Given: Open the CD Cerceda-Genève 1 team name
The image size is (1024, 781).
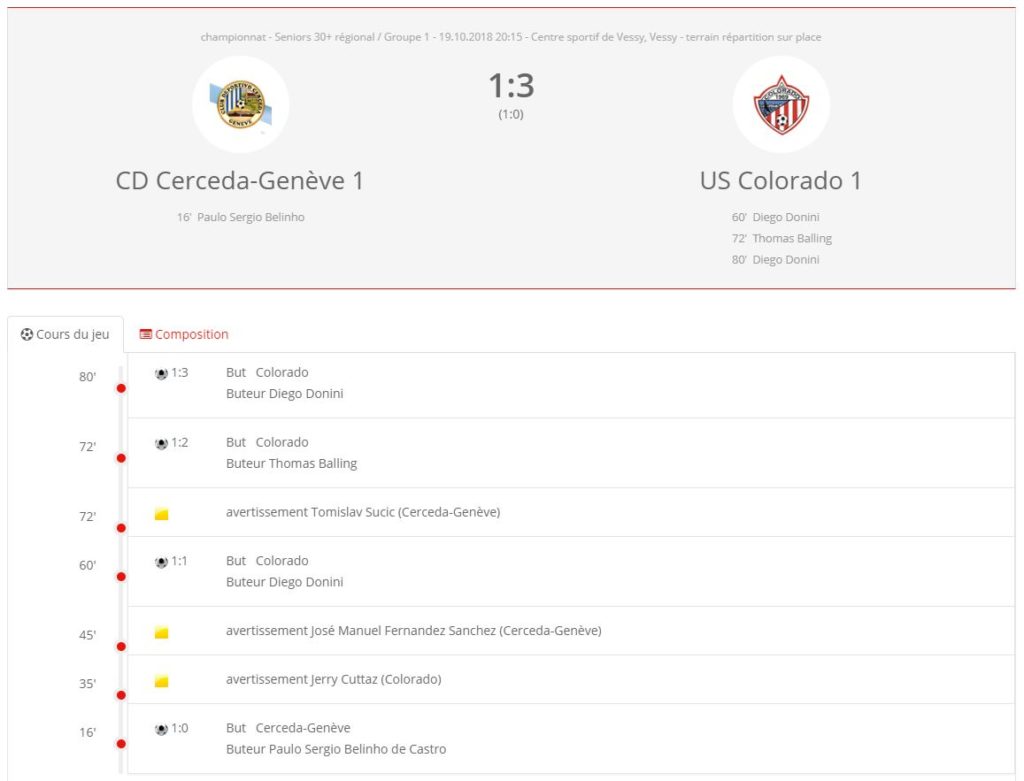Looking at the screenshot, I should [240, 181].
